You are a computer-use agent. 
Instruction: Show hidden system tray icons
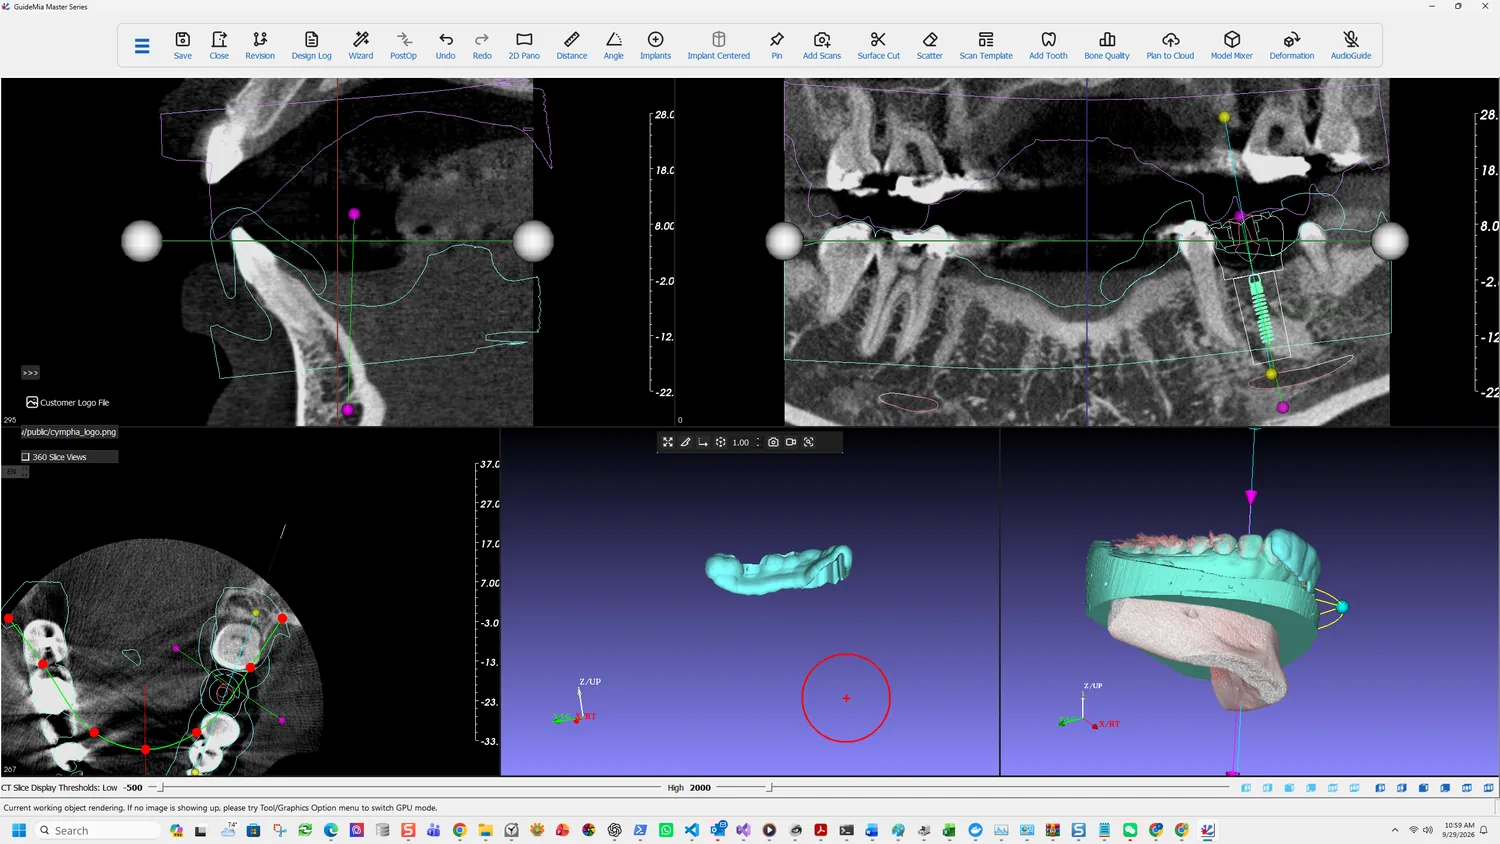pyautogui.click(x=1395, y=830)
